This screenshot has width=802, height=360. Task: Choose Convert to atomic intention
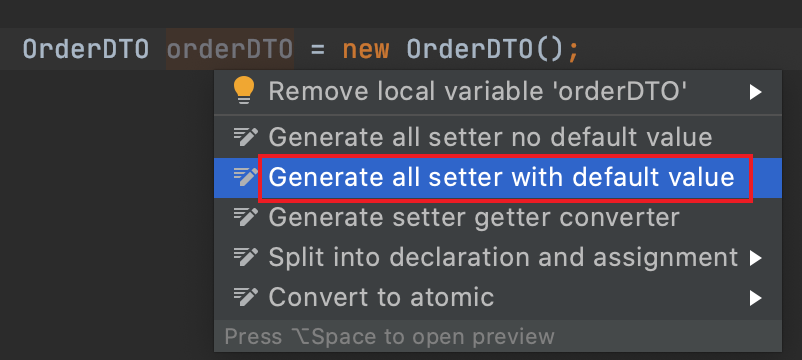click(498, 297)
